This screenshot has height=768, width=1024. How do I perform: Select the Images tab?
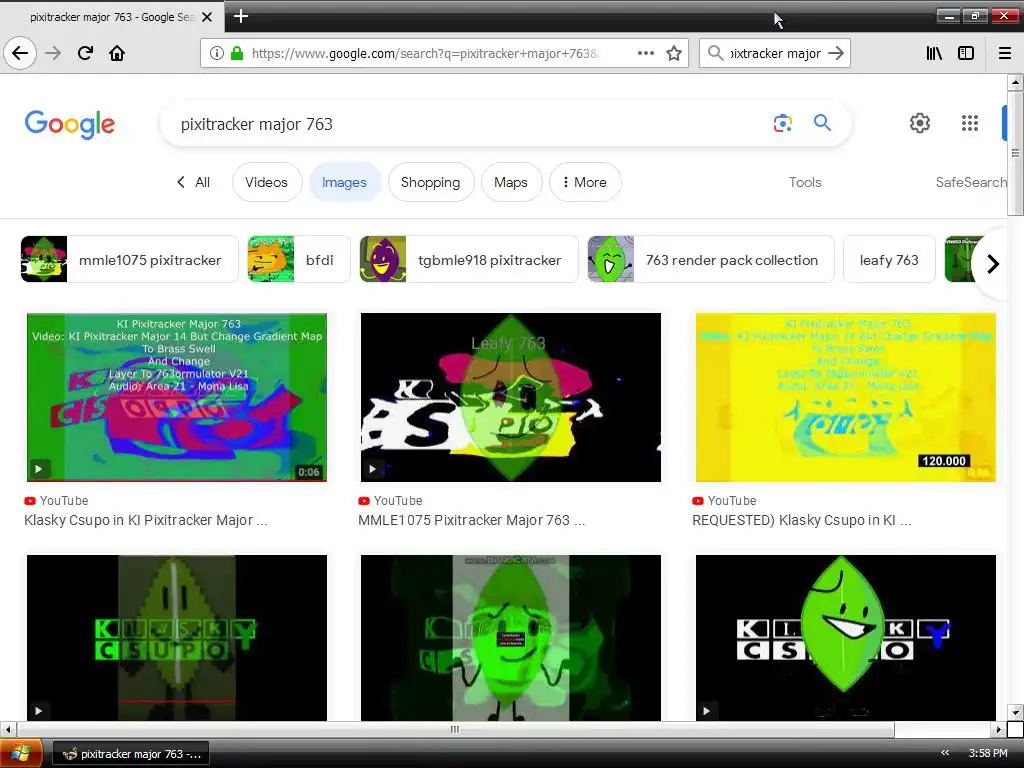point(344,182)
